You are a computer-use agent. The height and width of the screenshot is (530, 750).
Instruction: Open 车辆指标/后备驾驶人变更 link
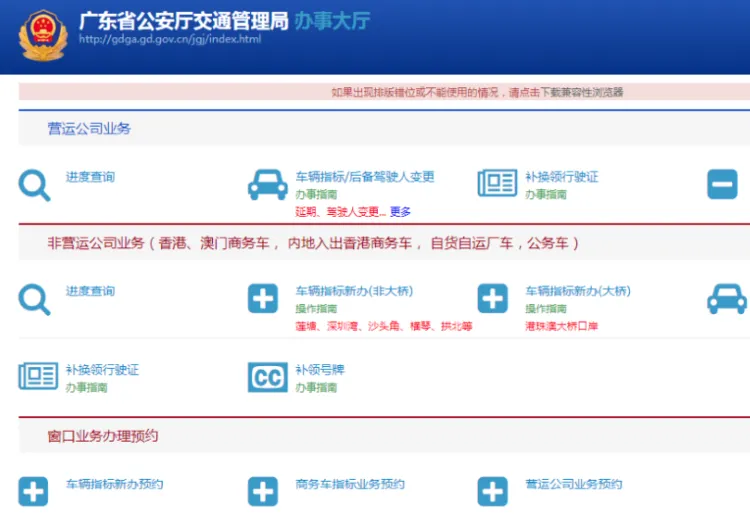365,177
